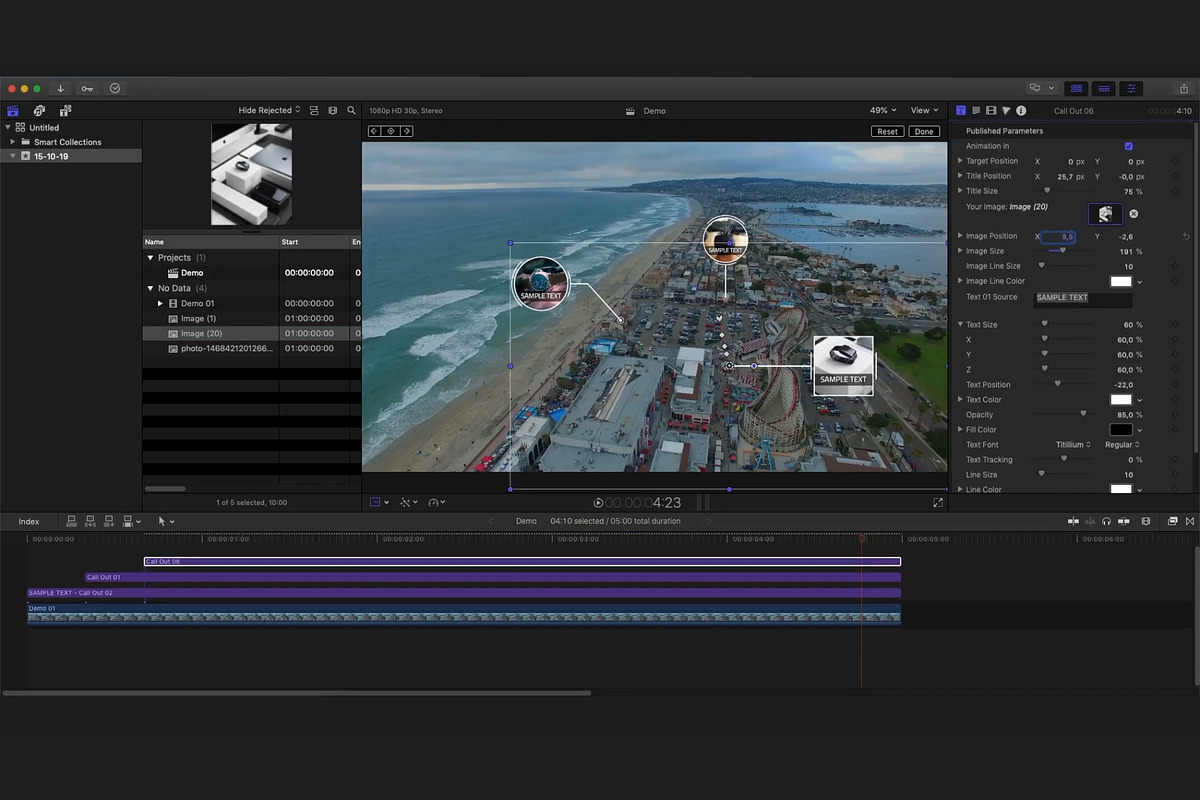The width and height of the screenshot is (1200, 800).
Task: Toggle Target Position keyframe diamond
Action: coord(1175,161)
